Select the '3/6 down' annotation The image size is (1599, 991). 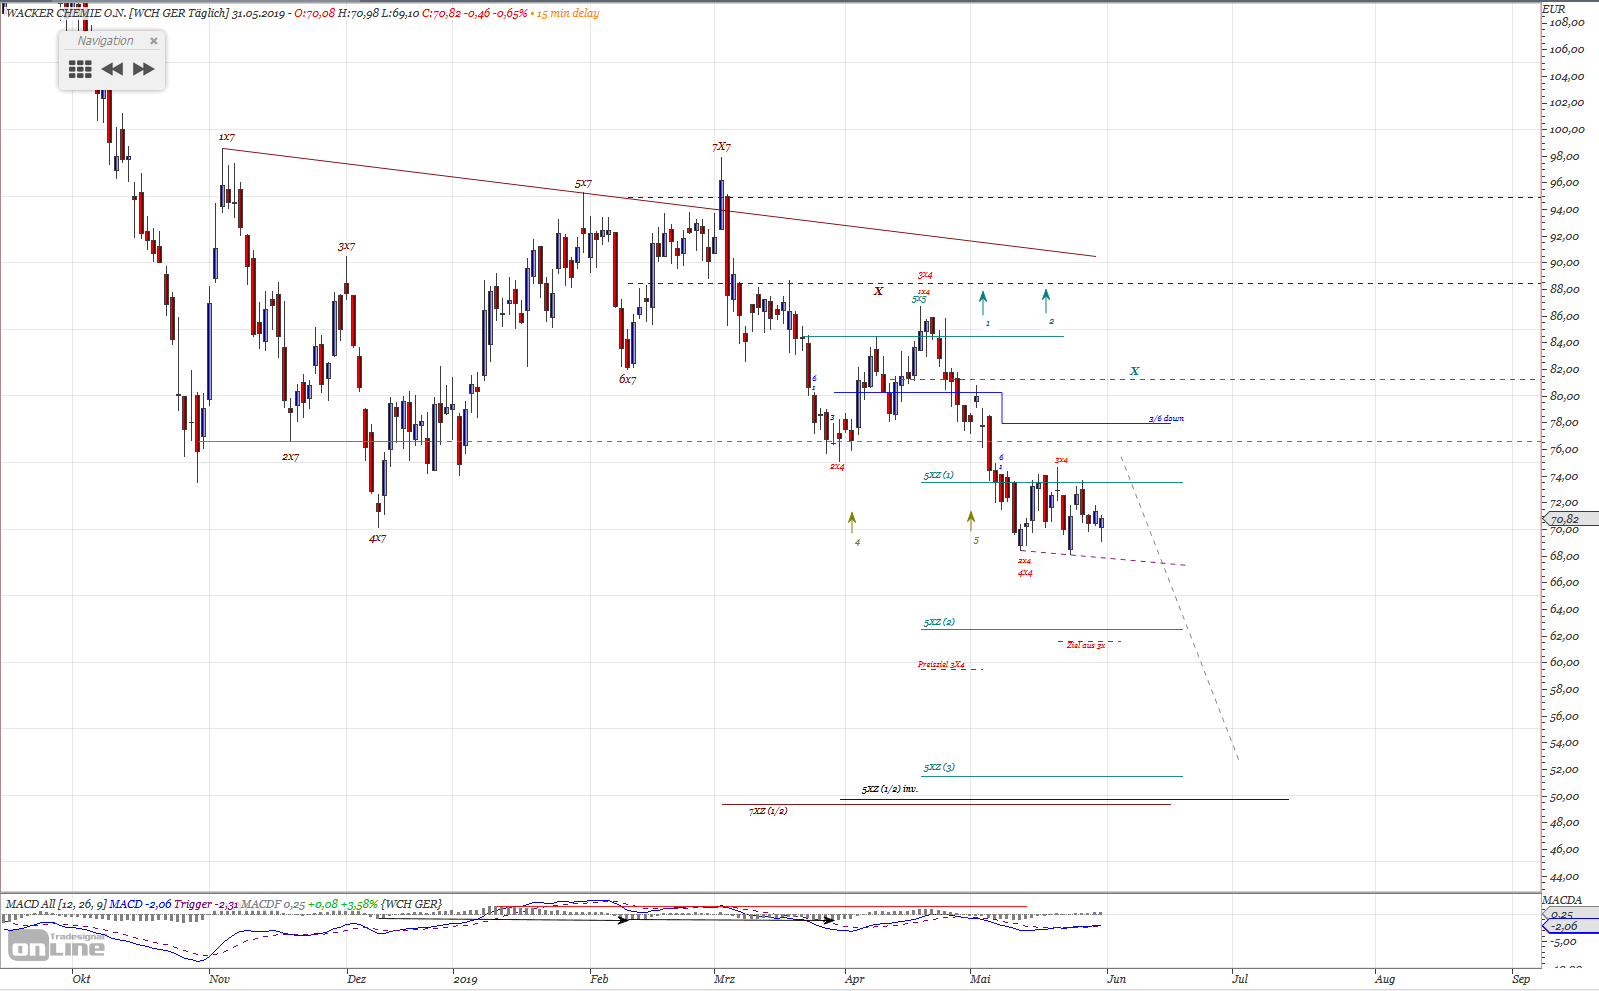[x=1166, y=419]
